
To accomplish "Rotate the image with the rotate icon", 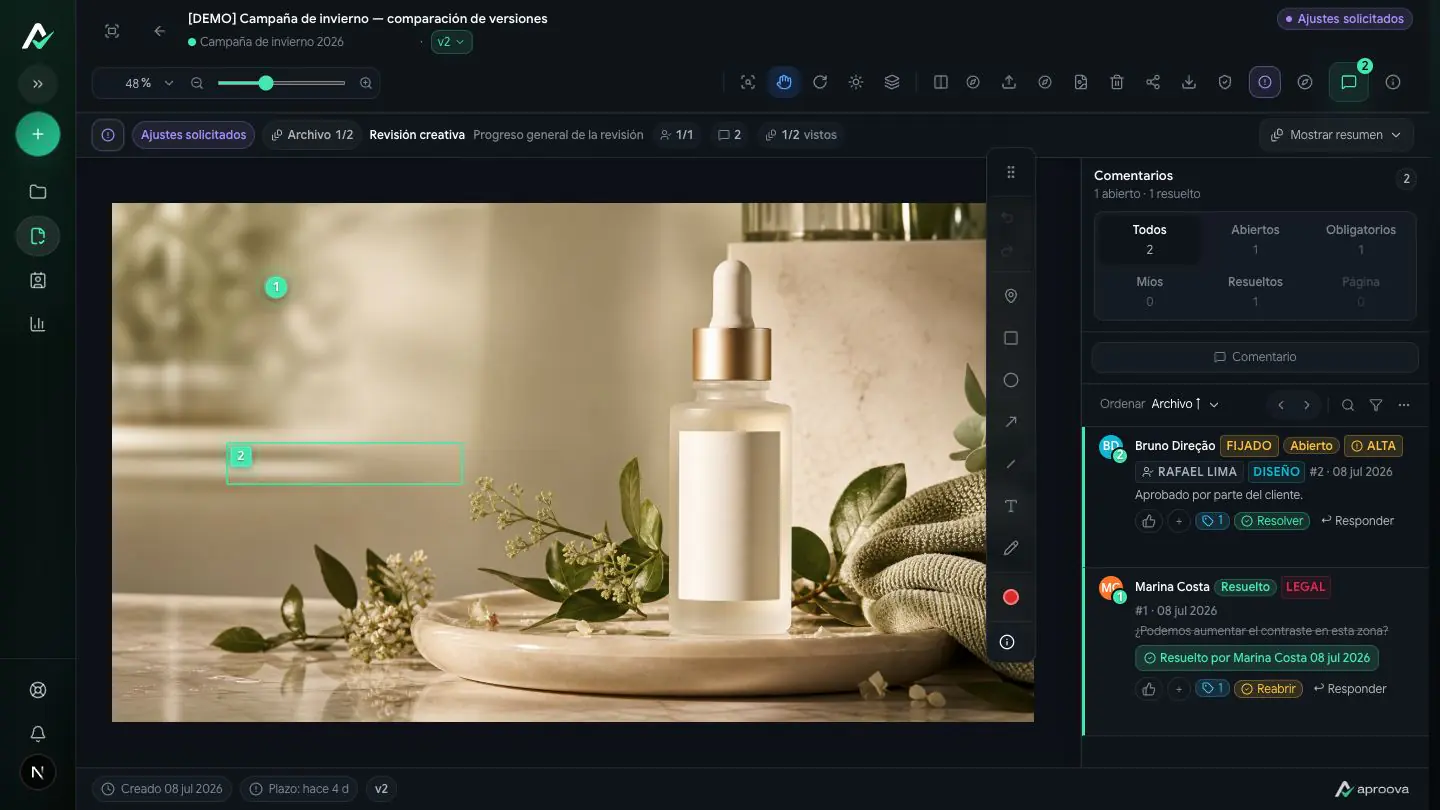I will 820,82.
